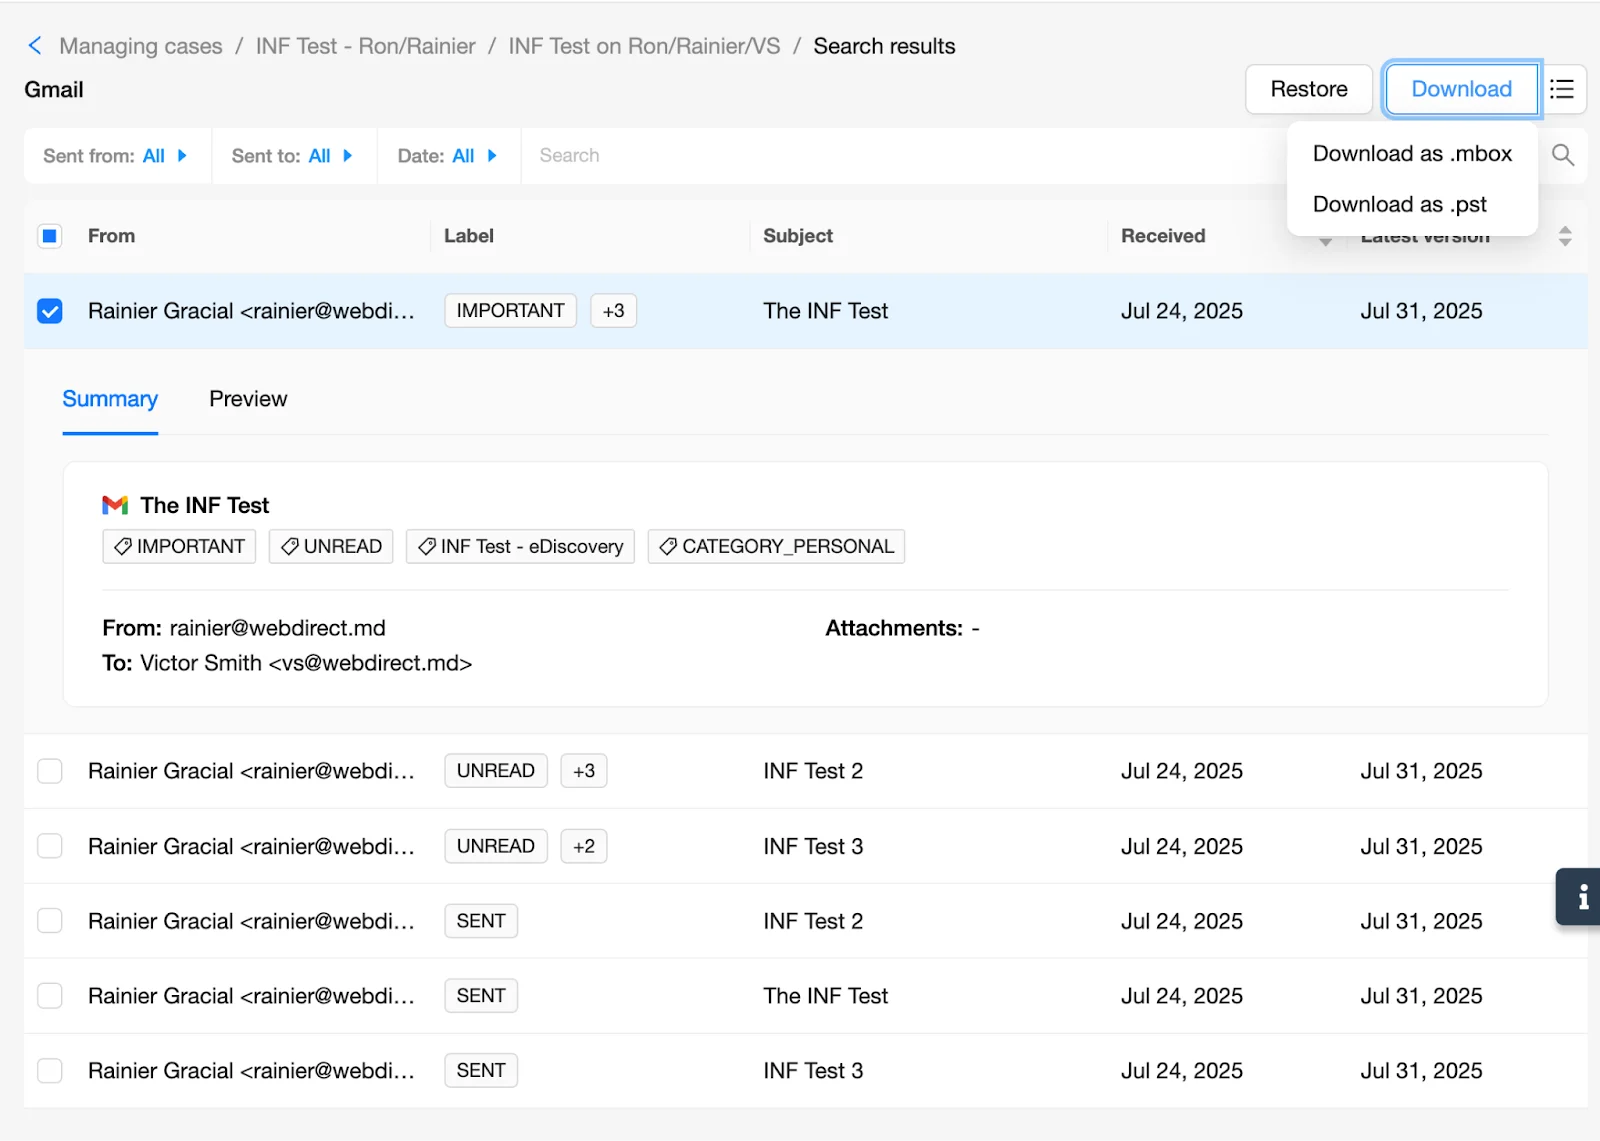Check the select-all checkbox in the header

coord(49,235)
